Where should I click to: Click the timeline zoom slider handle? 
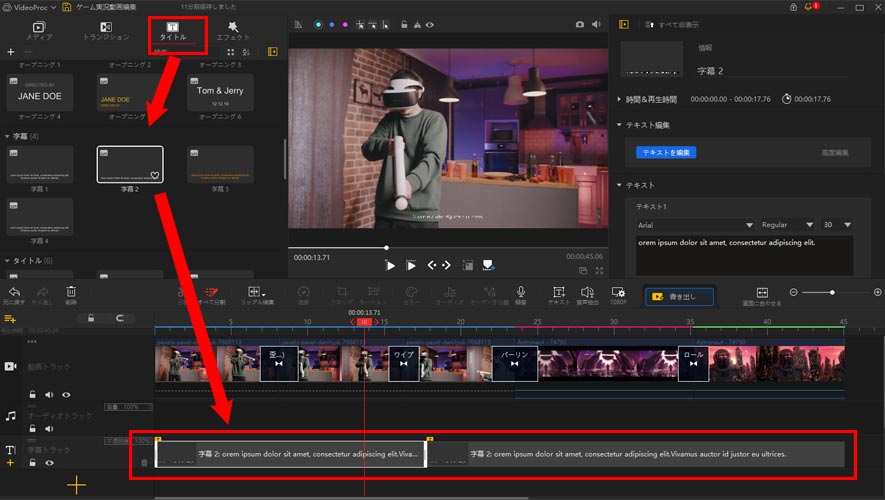(x=832, y=292)
